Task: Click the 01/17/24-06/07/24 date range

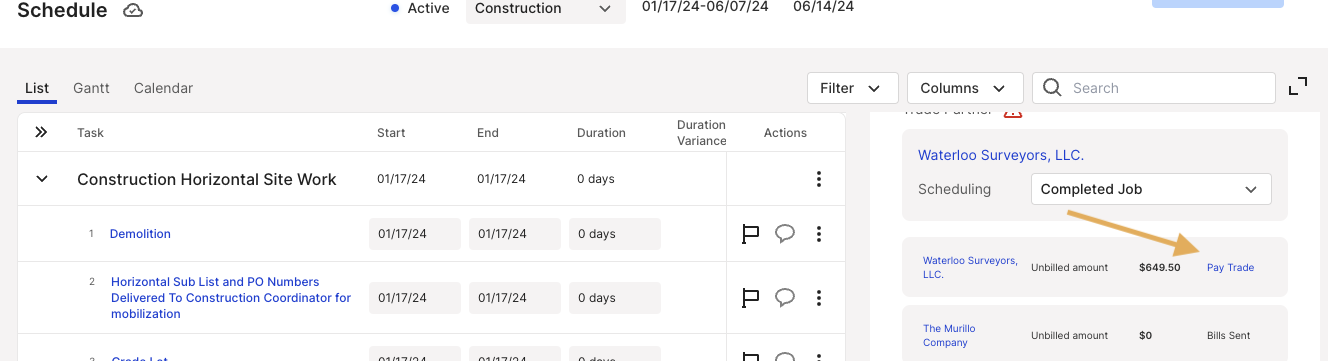Action: point(705,7)
